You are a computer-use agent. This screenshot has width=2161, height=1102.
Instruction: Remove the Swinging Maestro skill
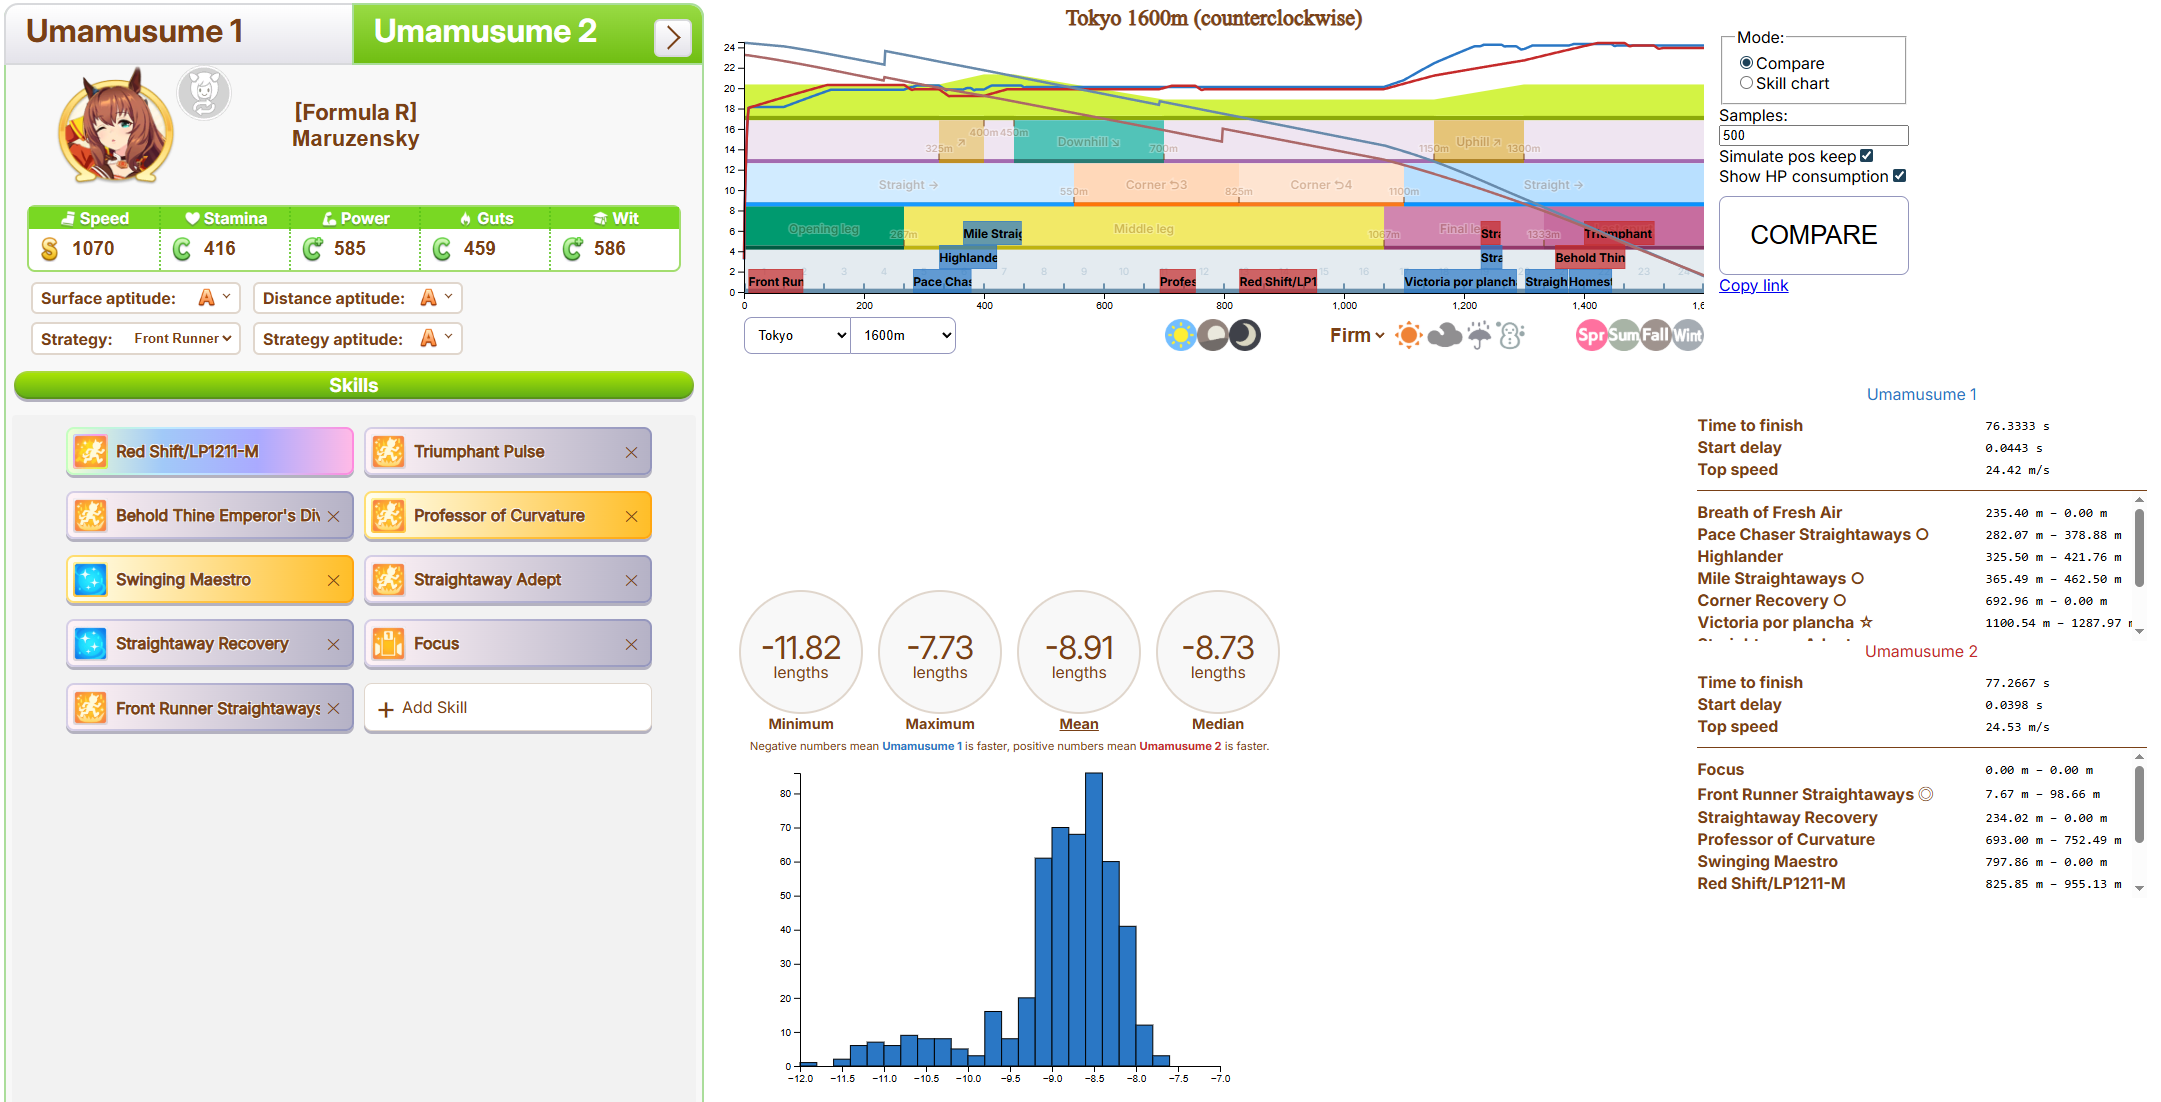point(333,580)
